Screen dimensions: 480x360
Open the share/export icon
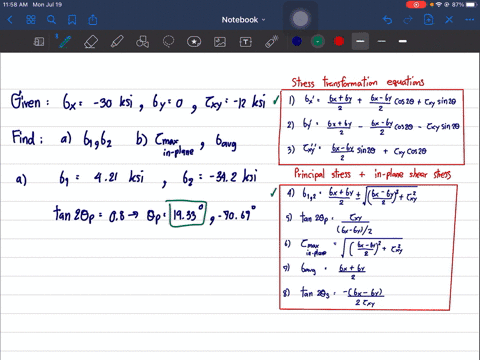(x=93, y=20)
